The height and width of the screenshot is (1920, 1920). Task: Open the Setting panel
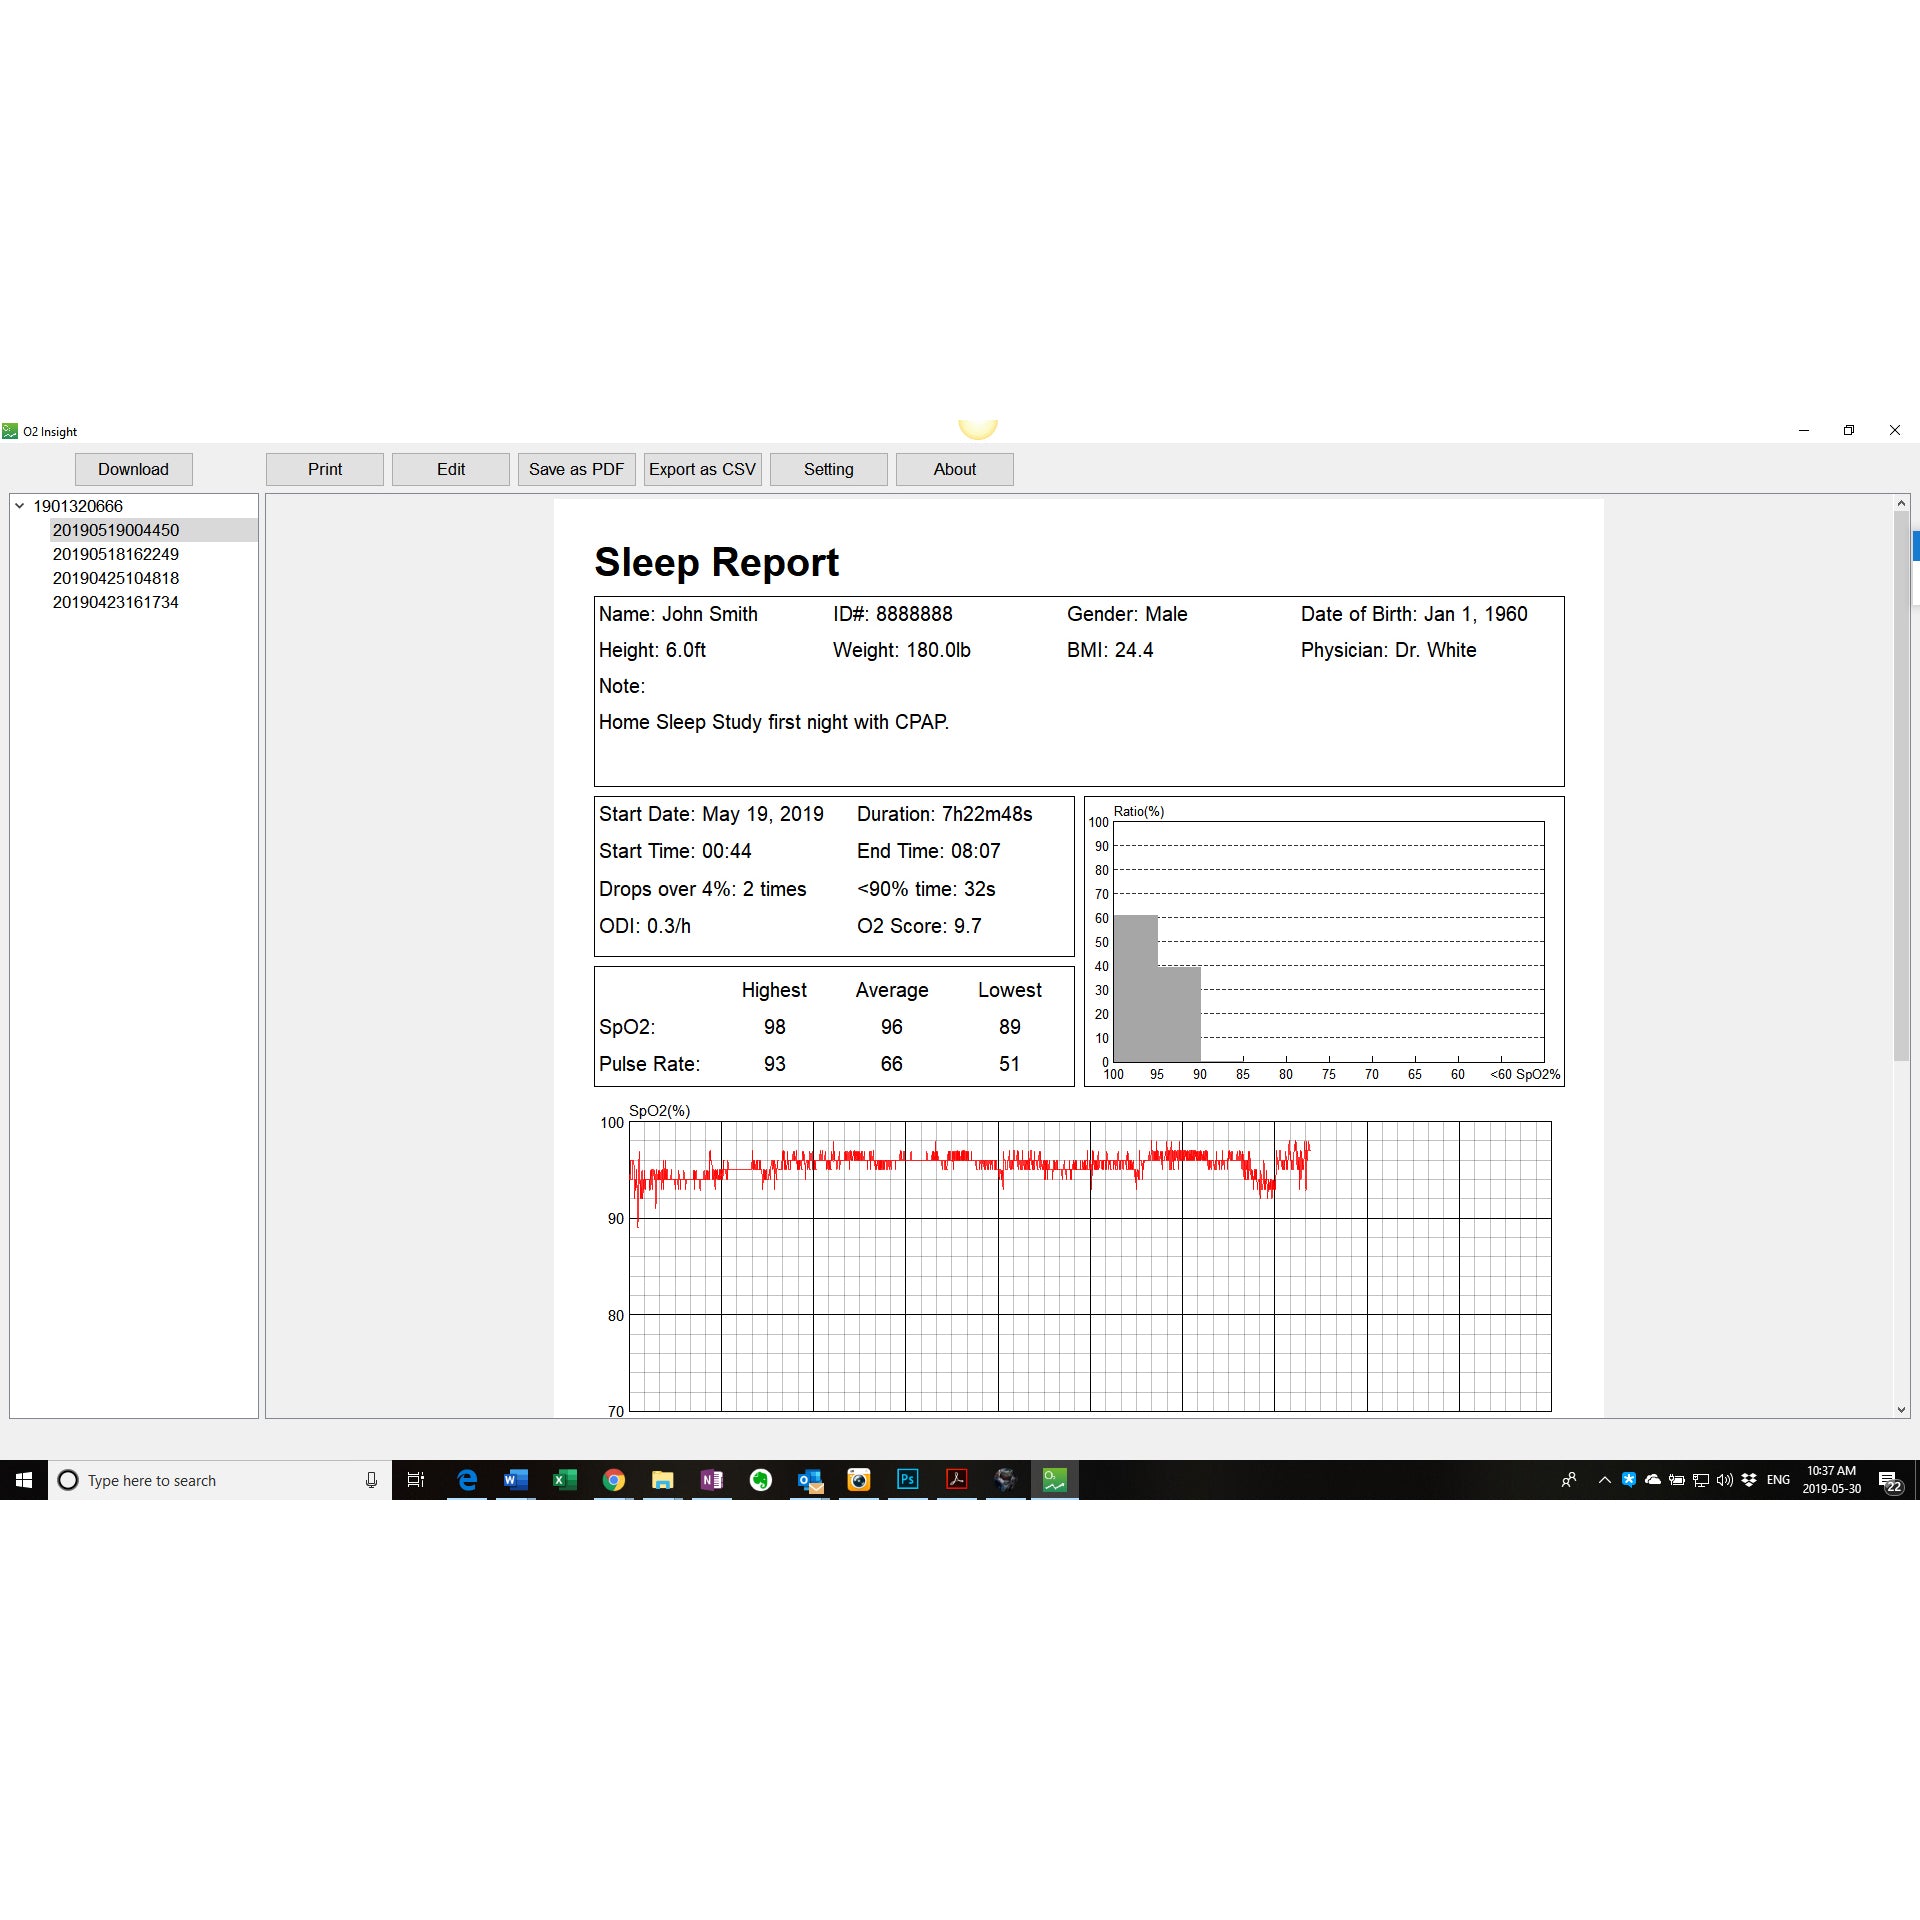click(828, 468)
